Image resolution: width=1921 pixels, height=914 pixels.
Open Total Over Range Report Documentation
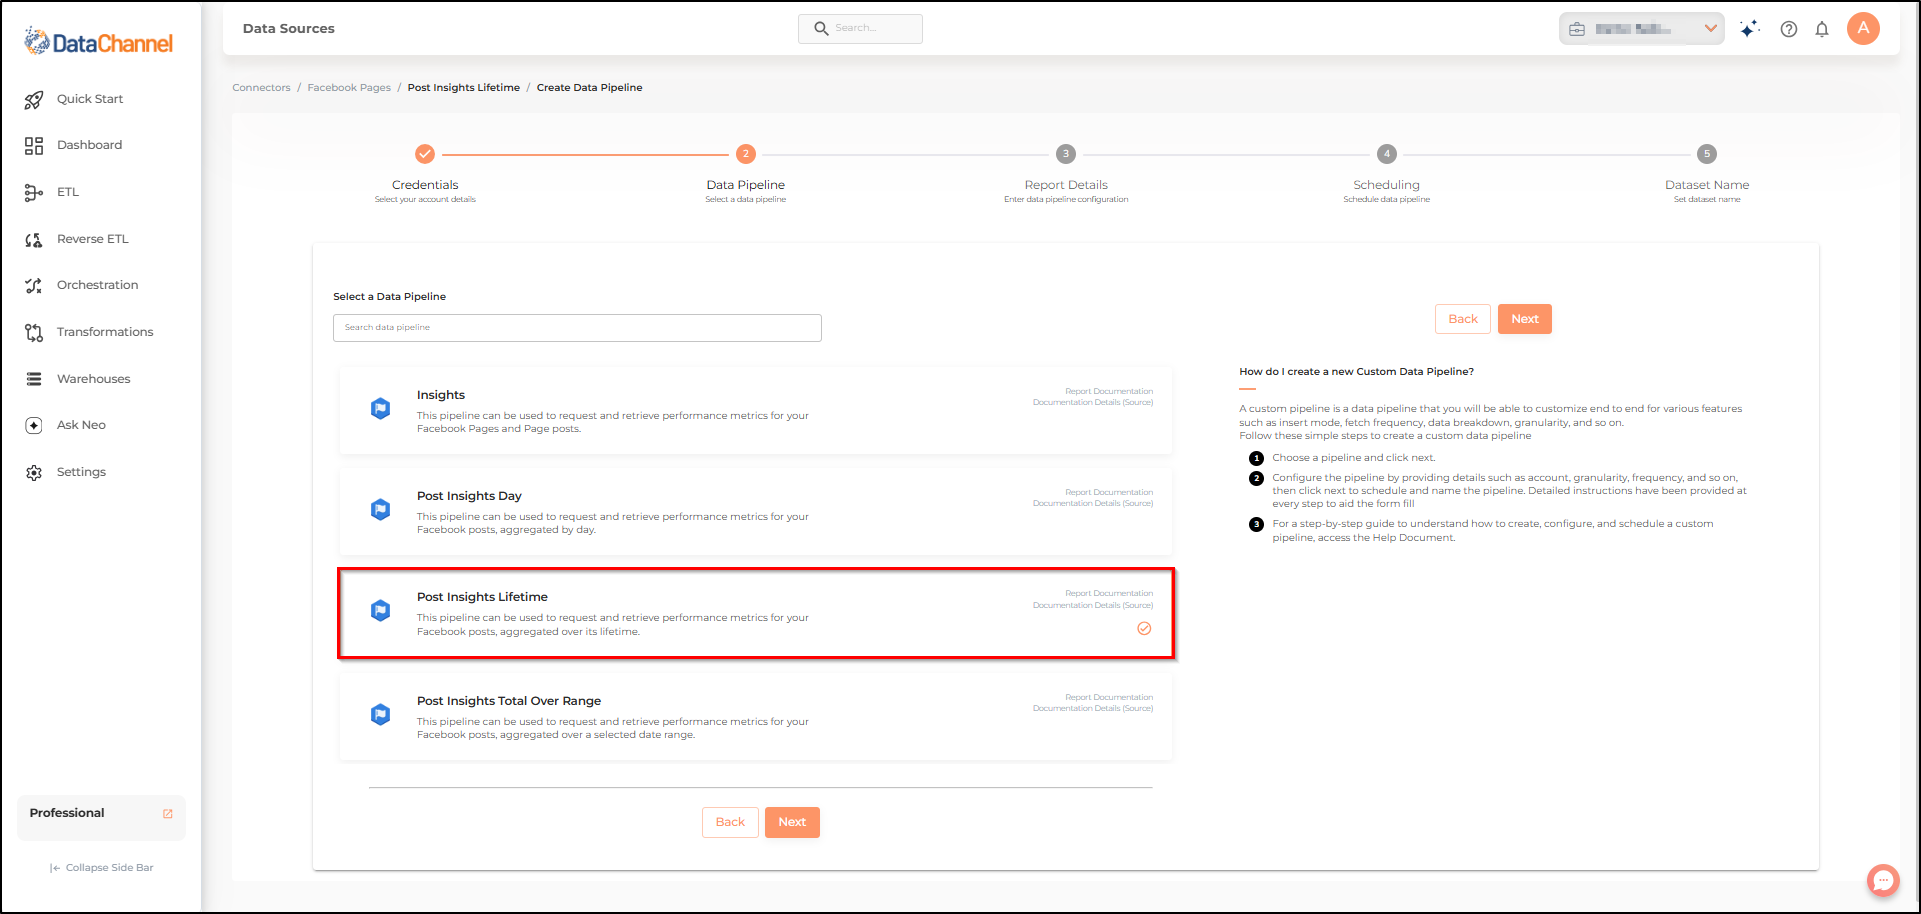click(1109, 698)
